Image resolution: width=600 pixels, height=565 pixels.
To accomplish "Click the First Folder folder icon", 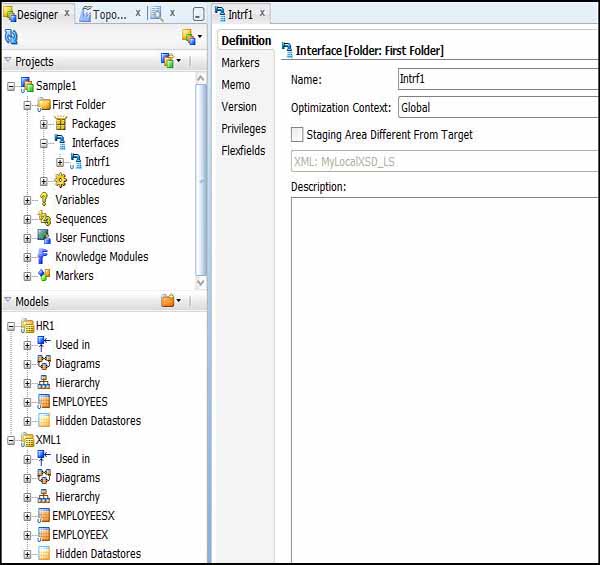I will click(x=44, y=104).
